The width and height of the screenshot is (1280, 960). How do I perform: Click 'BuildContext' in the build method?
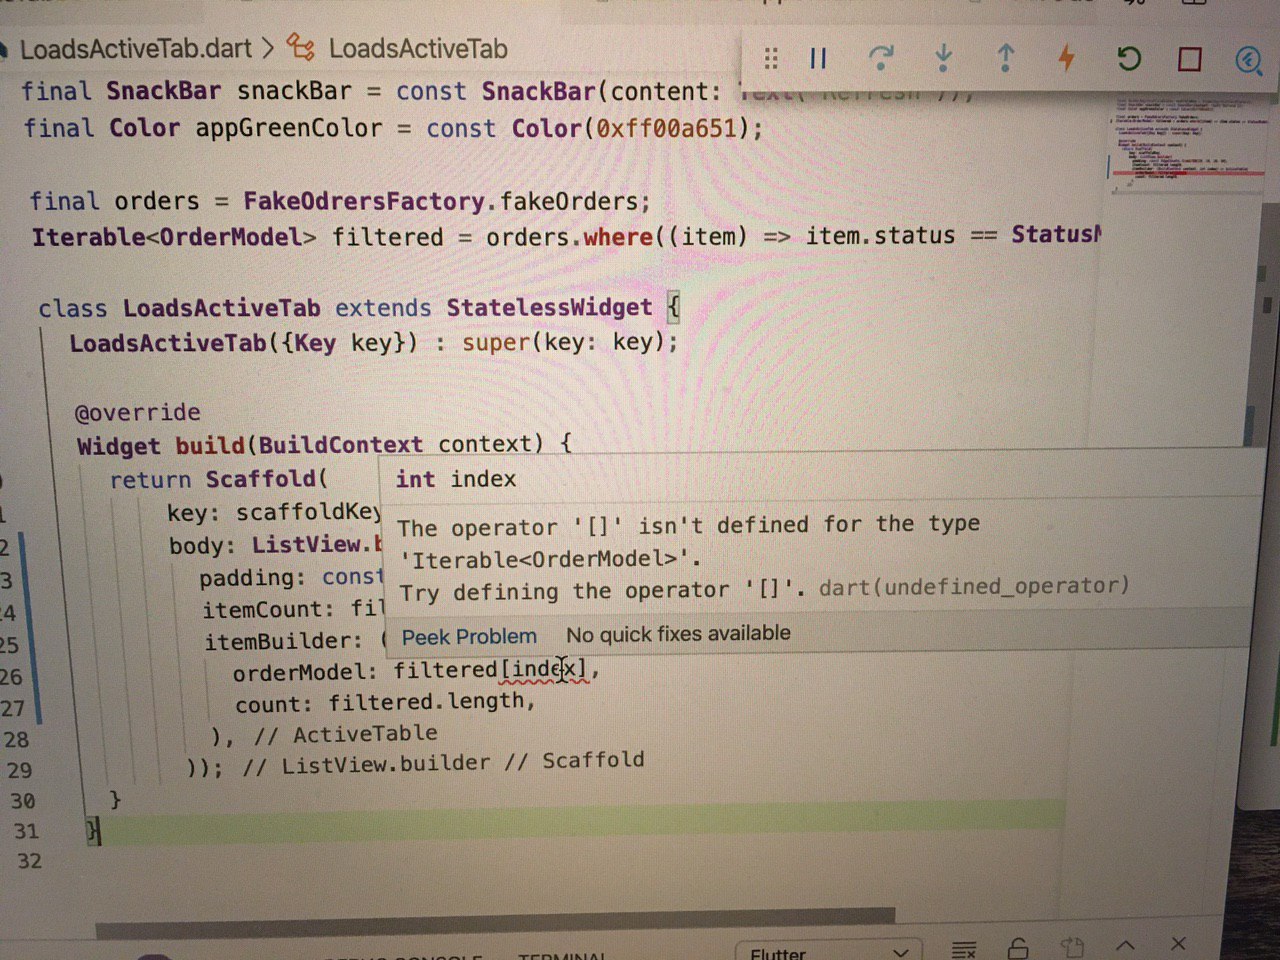341,445
